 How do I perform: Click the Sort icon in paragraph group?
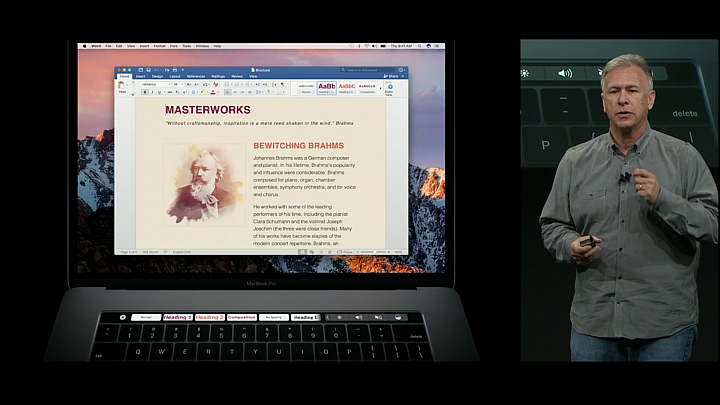click(x=274, y=84)
